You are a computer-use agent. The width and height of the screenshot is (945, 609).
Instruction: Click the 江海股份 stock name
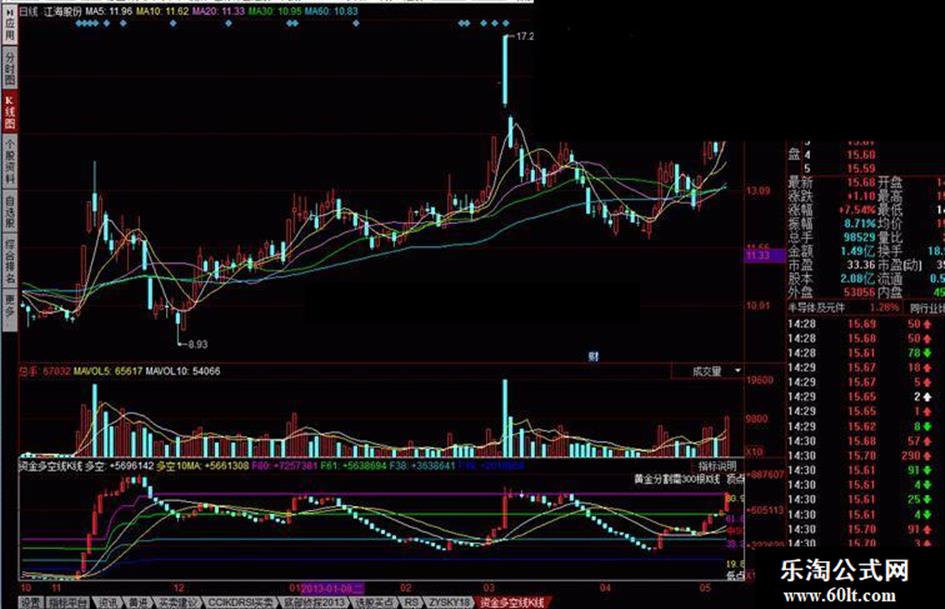coord(63,11)
